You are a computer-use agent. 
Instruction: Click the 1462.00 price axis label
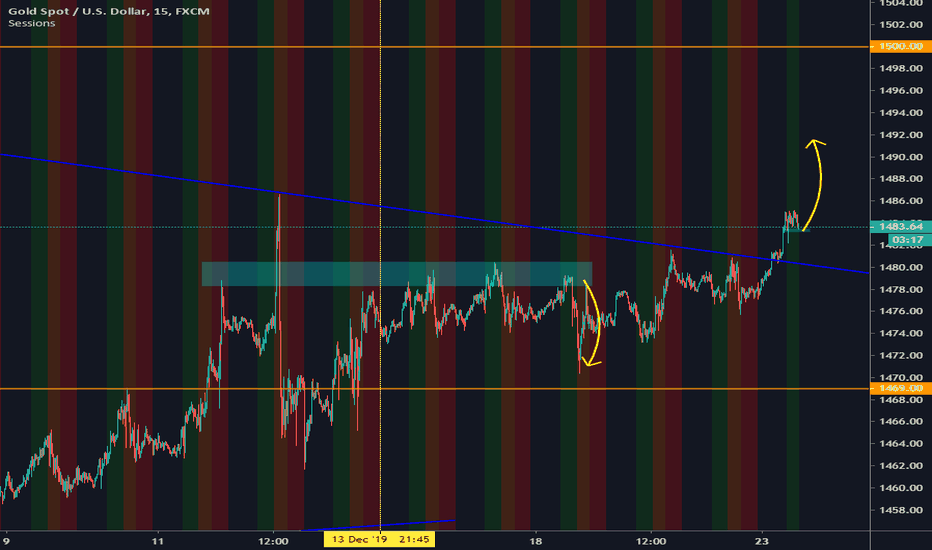[x=900, y=466]
